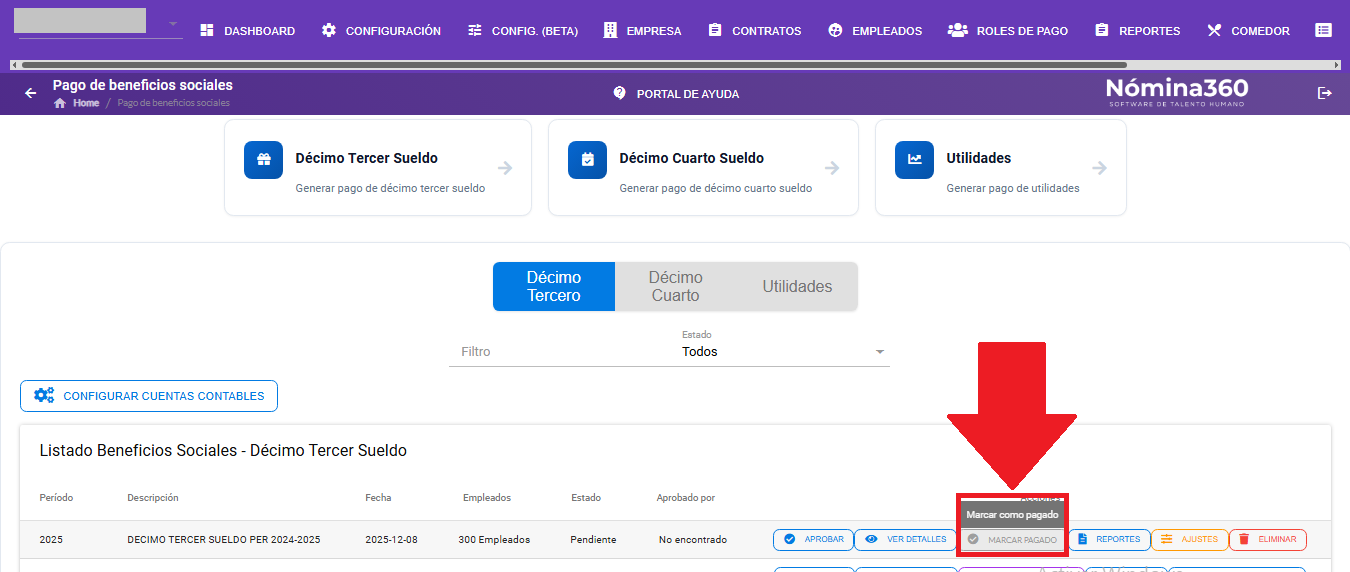Open the Roles de Pago menu
This screenshot has width=1350, height=572.
point(1008,31)
